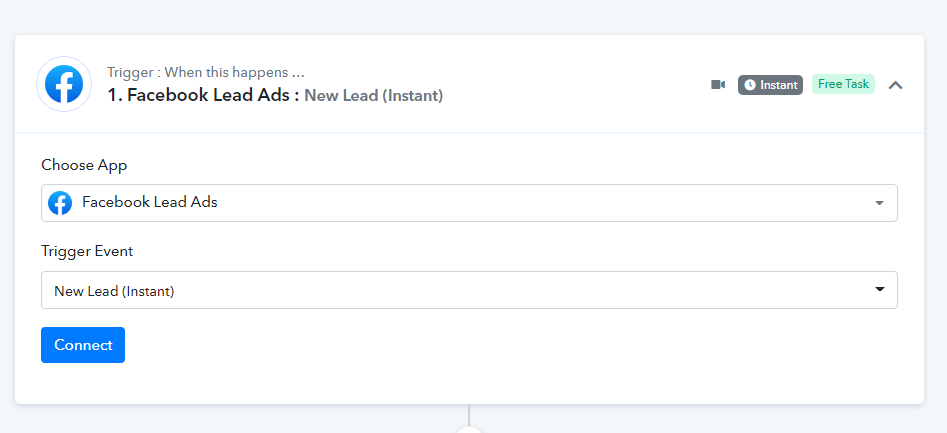Click the connector line beneath the trigger card
Viewport: 947px width, 433px height.
(x=469, y=415)
